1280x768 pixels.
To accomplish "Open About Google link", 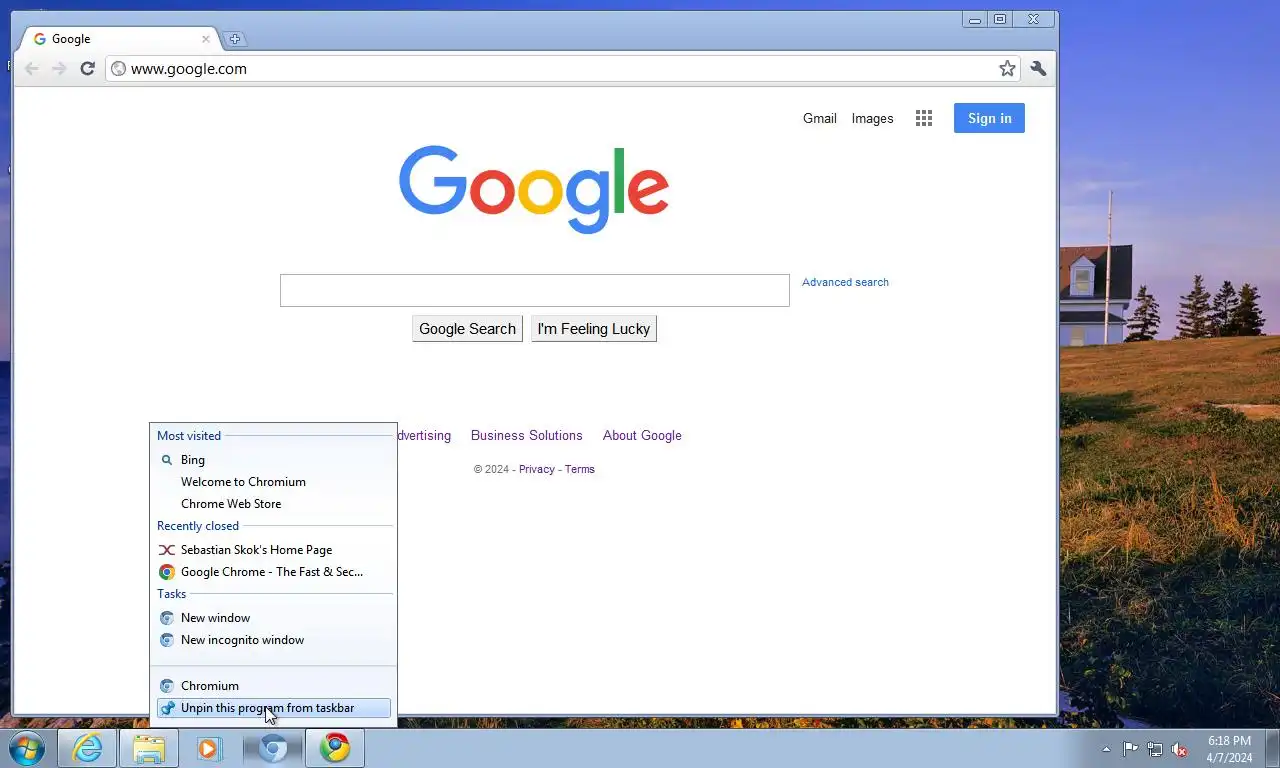I will coord(642,435).
